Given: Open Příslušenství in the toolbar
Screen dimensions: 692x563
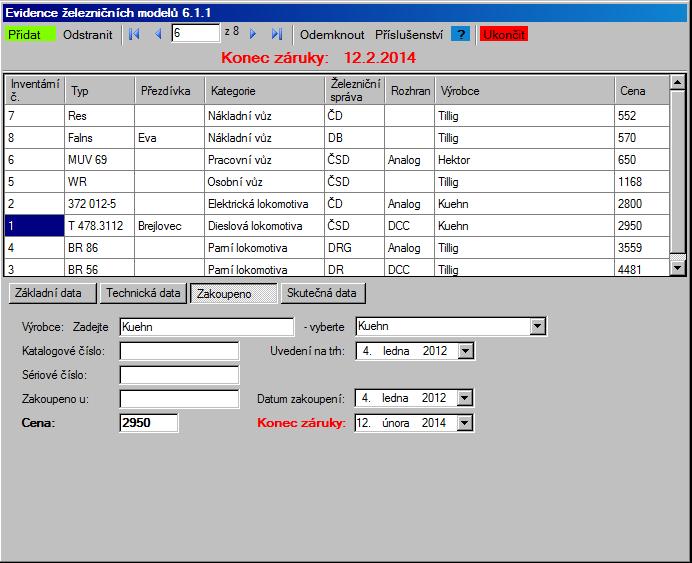Looking at the screenshot, I should tap(408, 34).
